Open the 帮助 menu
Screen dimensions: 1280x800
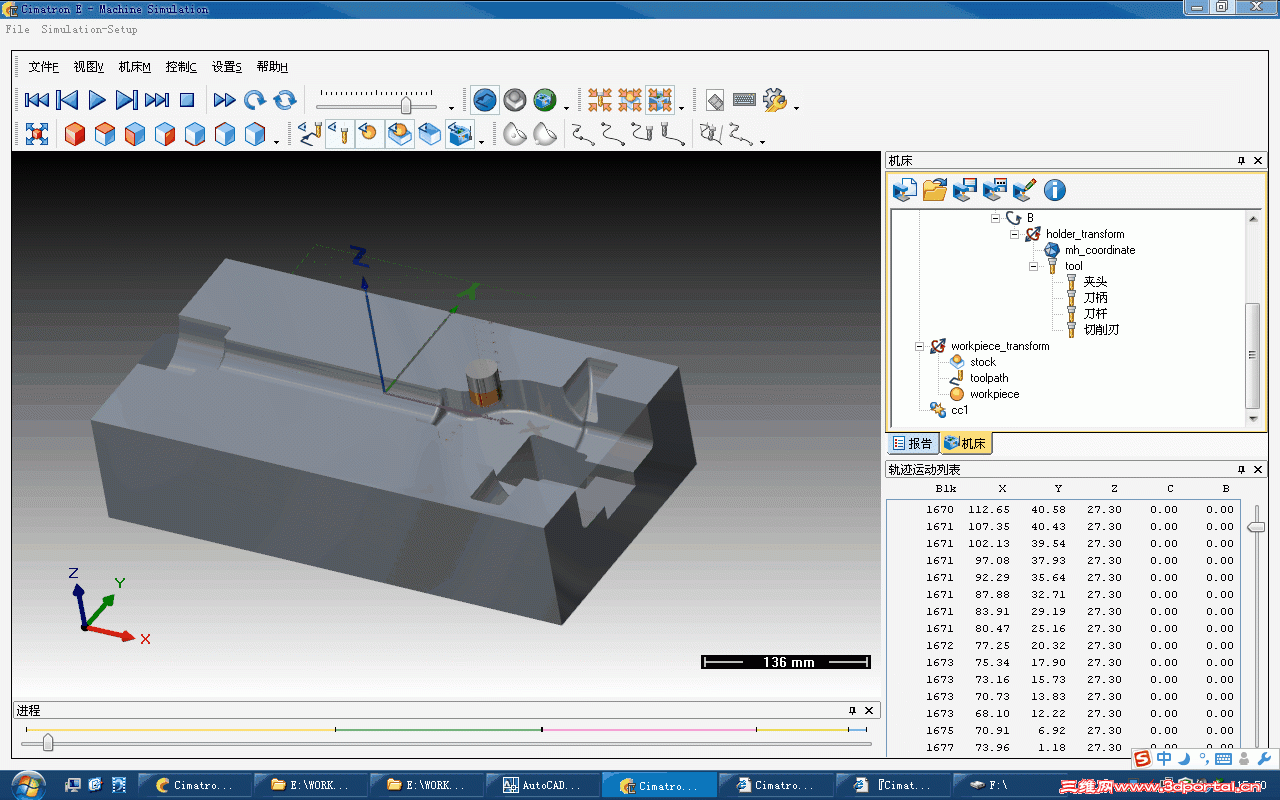(x=272, y=67)
